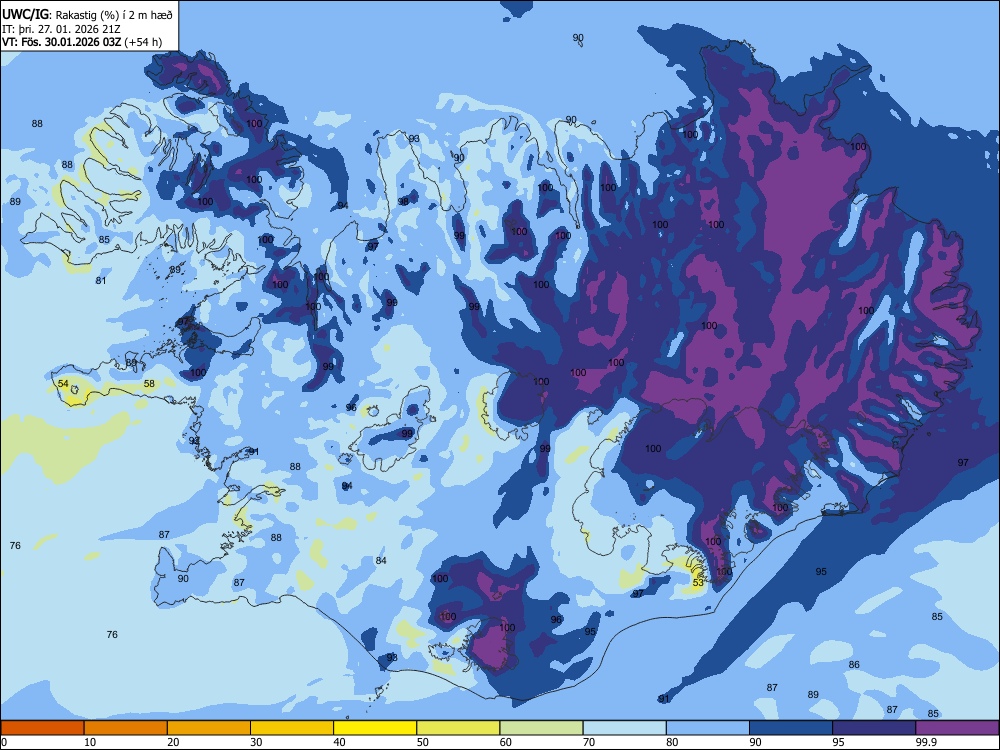
Task: Click the humidity value '84' on the map
Action: pyautogui.click(x=381, y=561)
